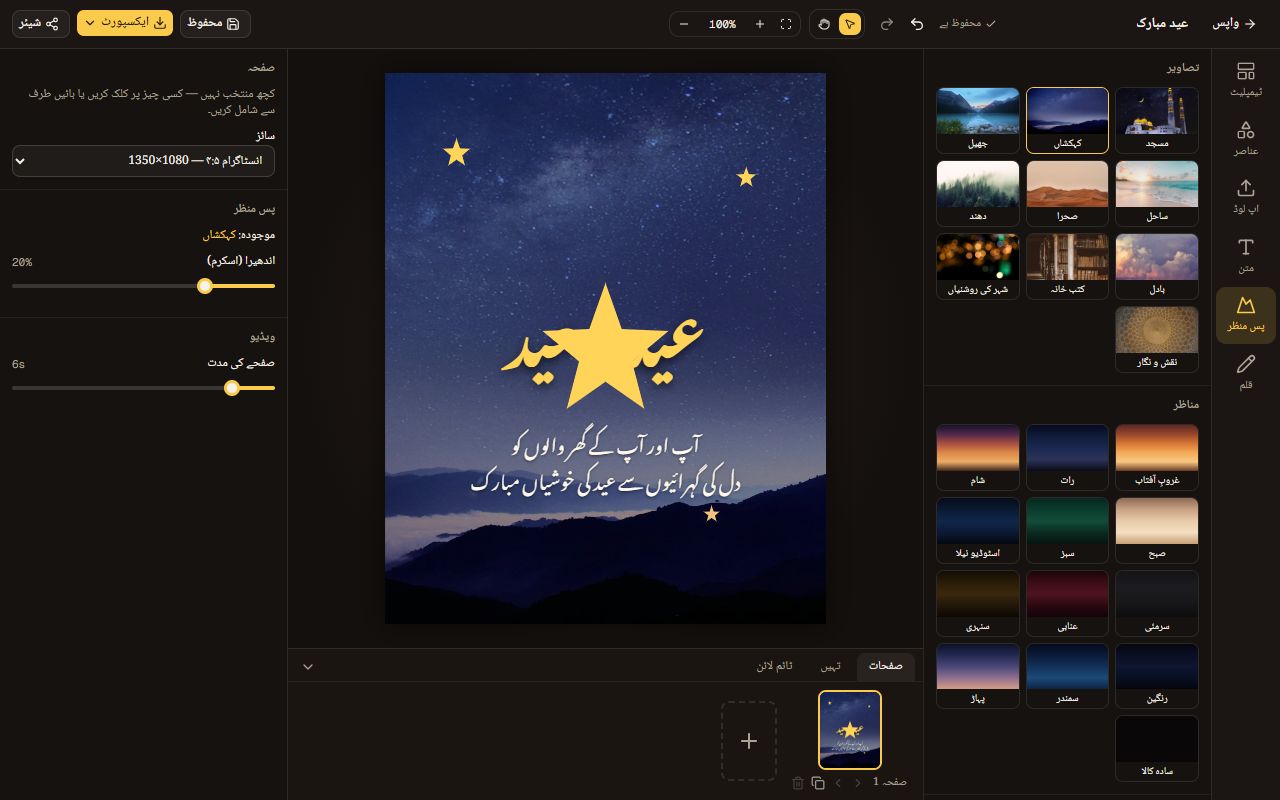Switch to the تہیں layers tab
Viewport: 1280px width, 800px height.
pyautogui.click(x=831, y=666)
